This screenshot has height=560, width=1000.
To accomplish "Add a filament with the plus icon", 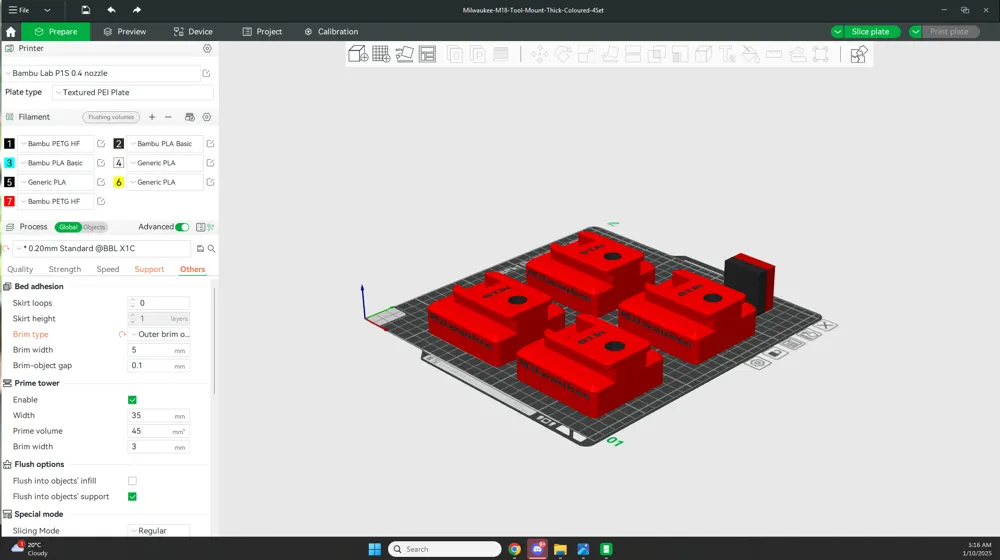I will 152,117.
